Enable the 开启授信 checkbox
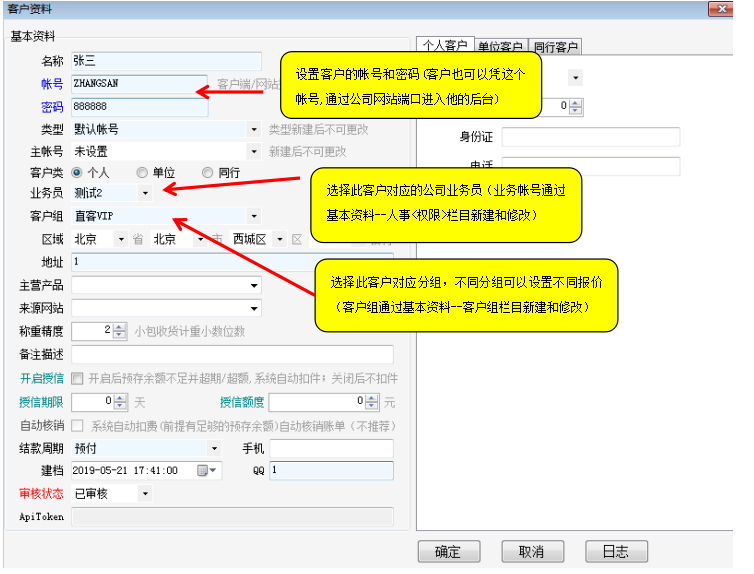 [x=77, y=378]
